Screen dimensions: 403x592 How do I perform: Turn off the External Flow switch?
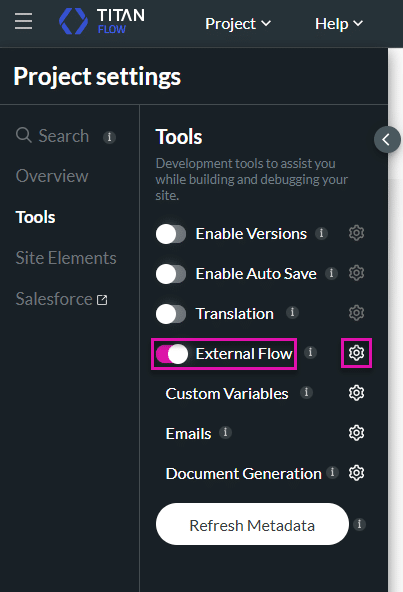pos(172,354)
